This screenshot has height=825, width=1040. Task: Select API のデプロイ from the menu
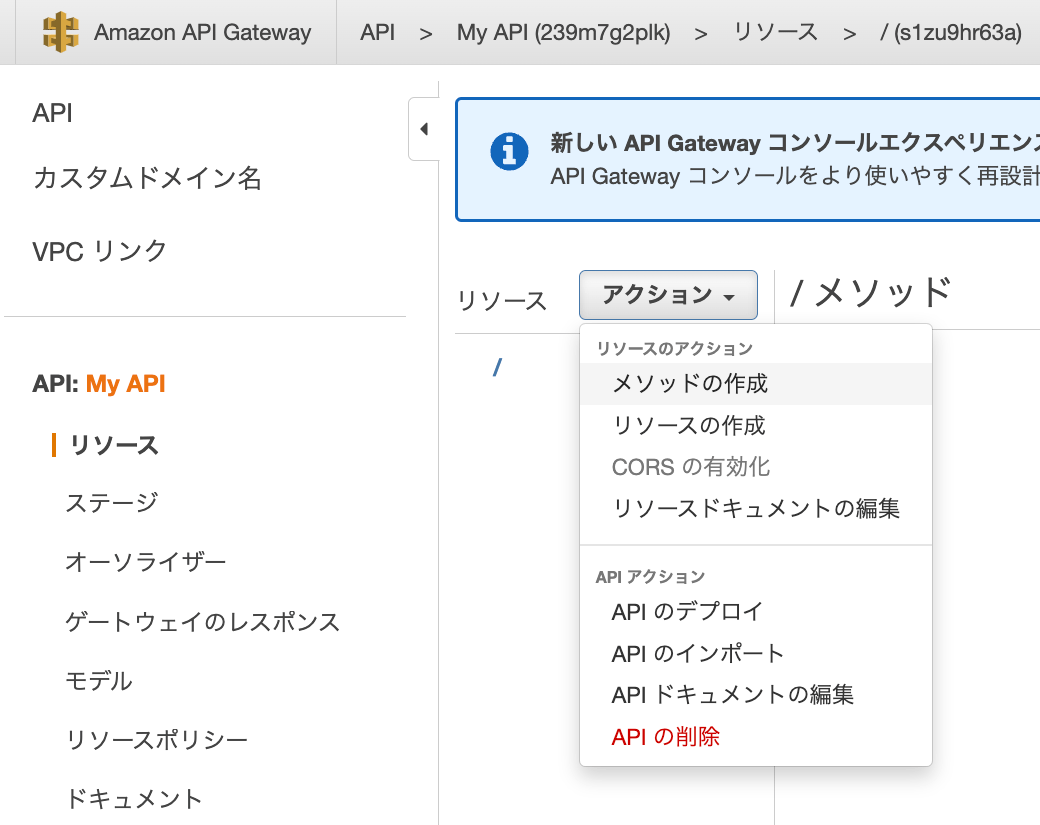click(755, 611)
